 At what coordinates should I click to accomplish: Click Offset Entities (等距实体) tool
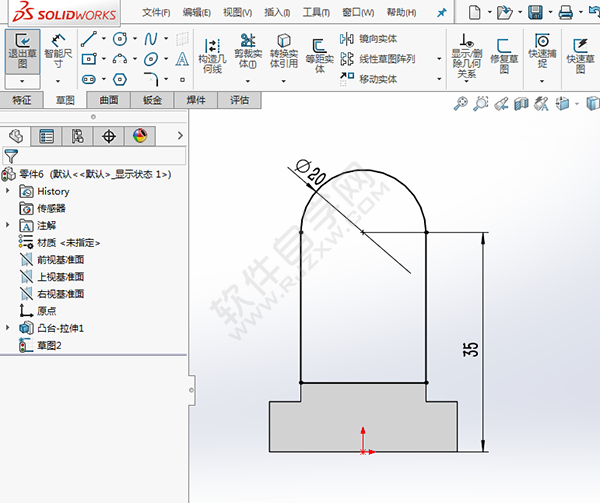tap(320, 56)
